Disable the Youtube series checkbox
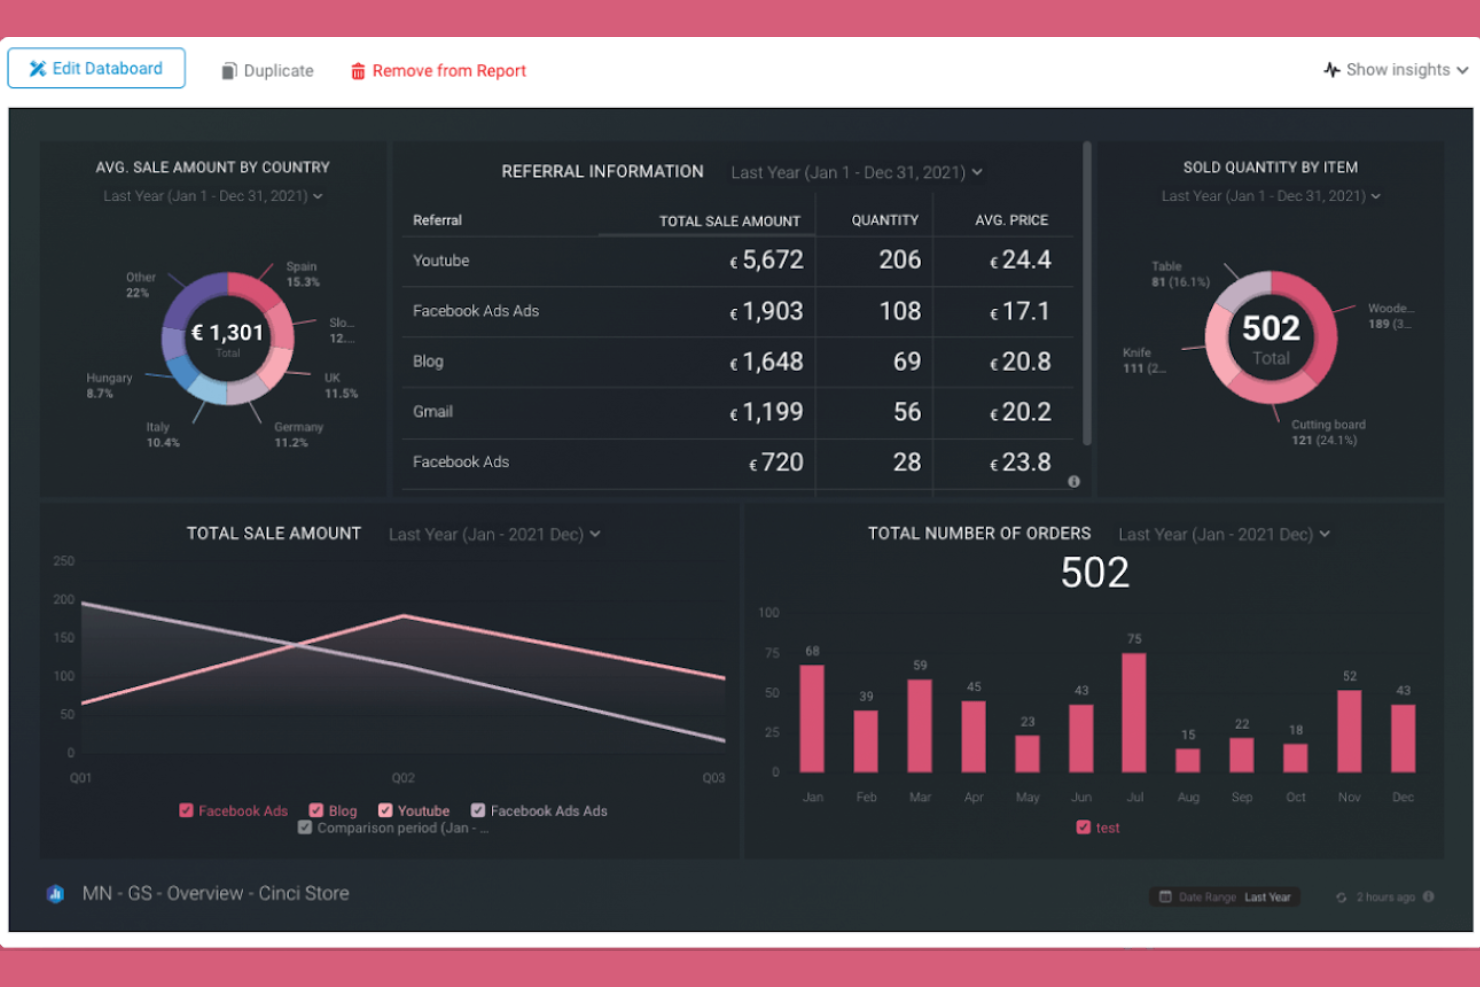Screen dimensions: 1480x987 [x=384, y=810]
